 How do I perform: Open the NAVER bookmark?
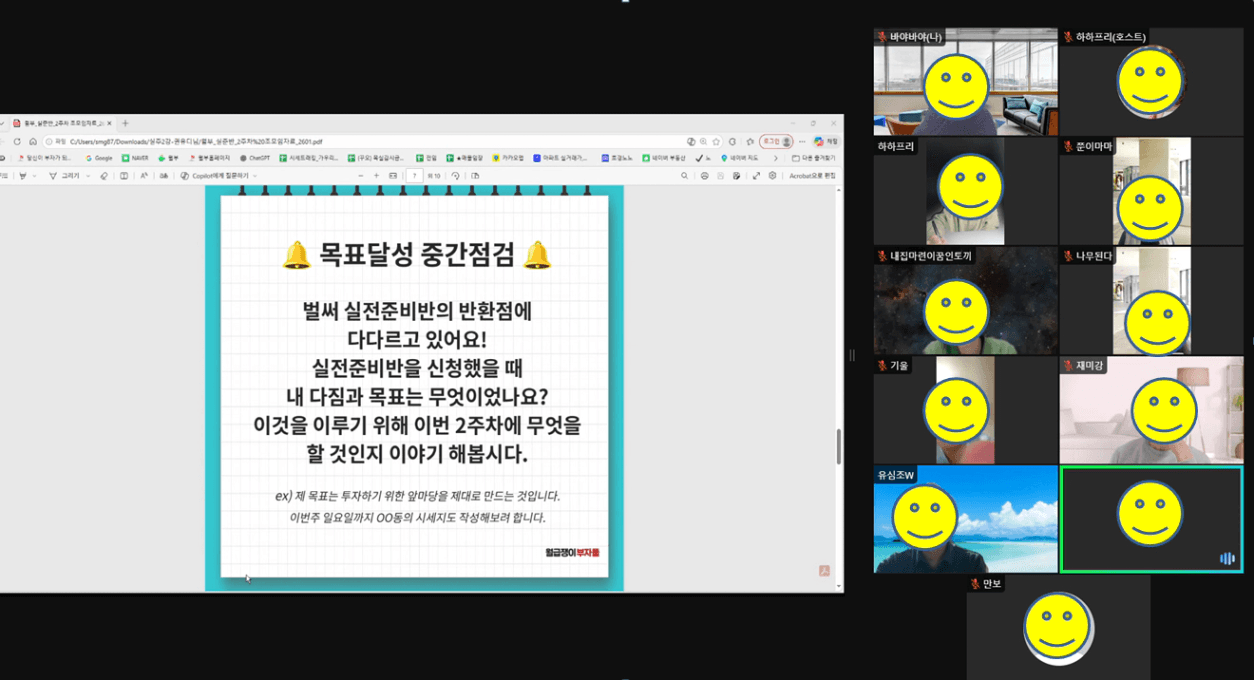[x=134, y=158]
